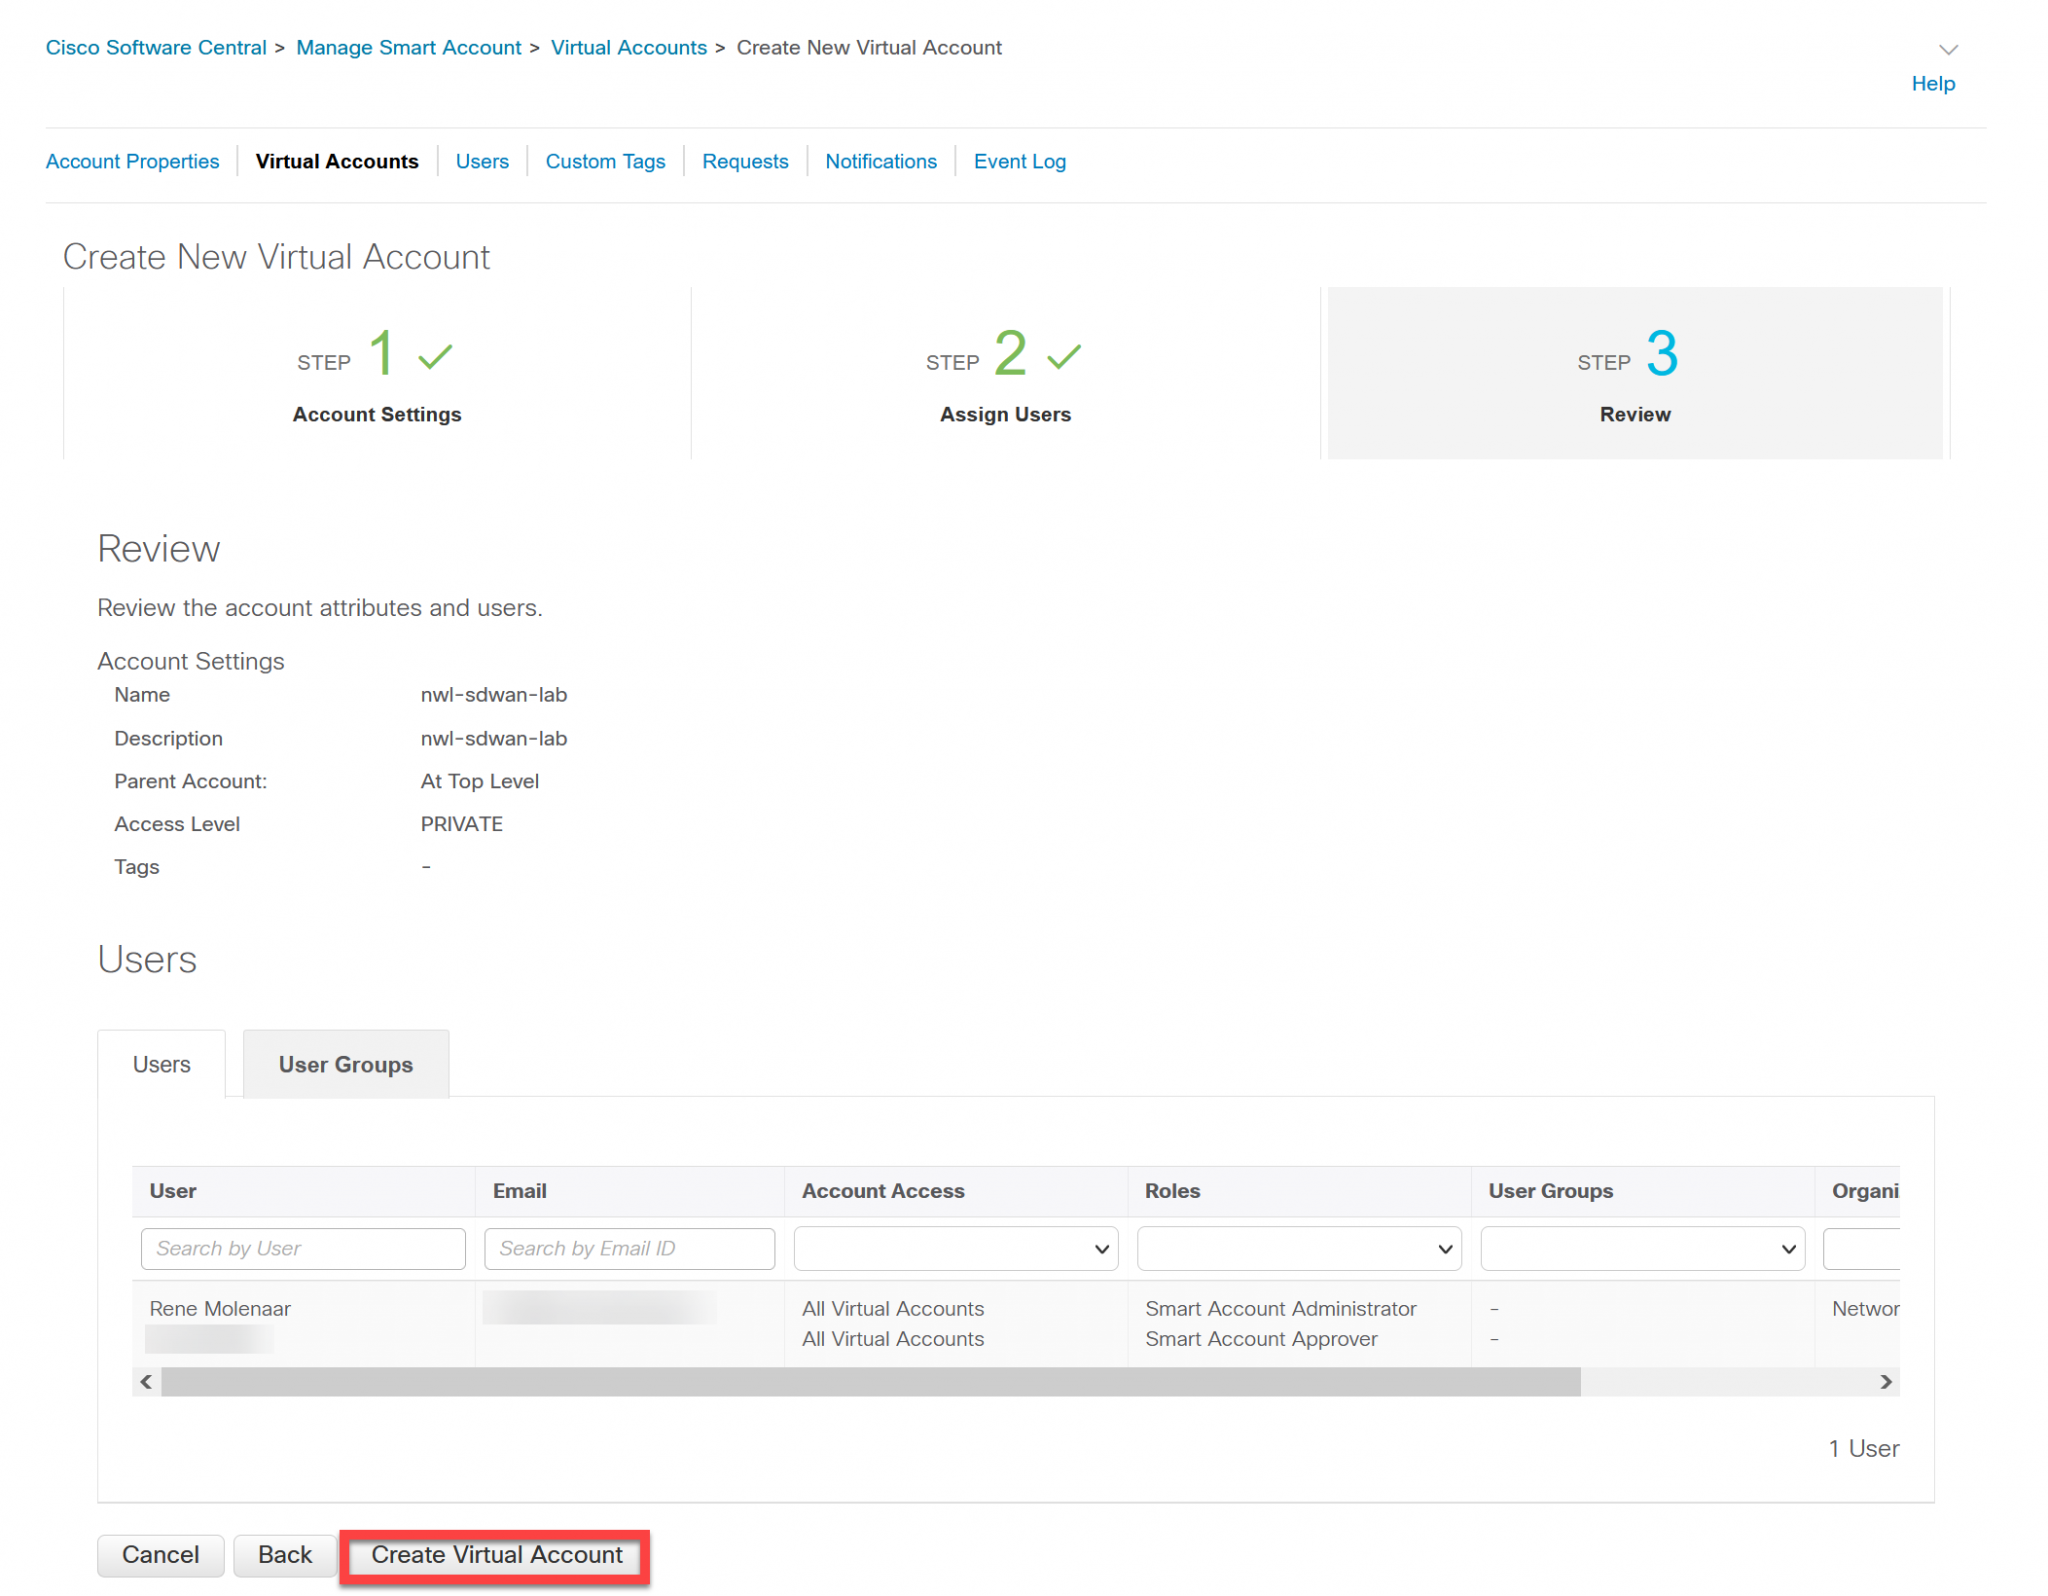Open the Custom Tags navigation tab
This screenshot has height=1596, width=2048.
[x=605, y=161]
